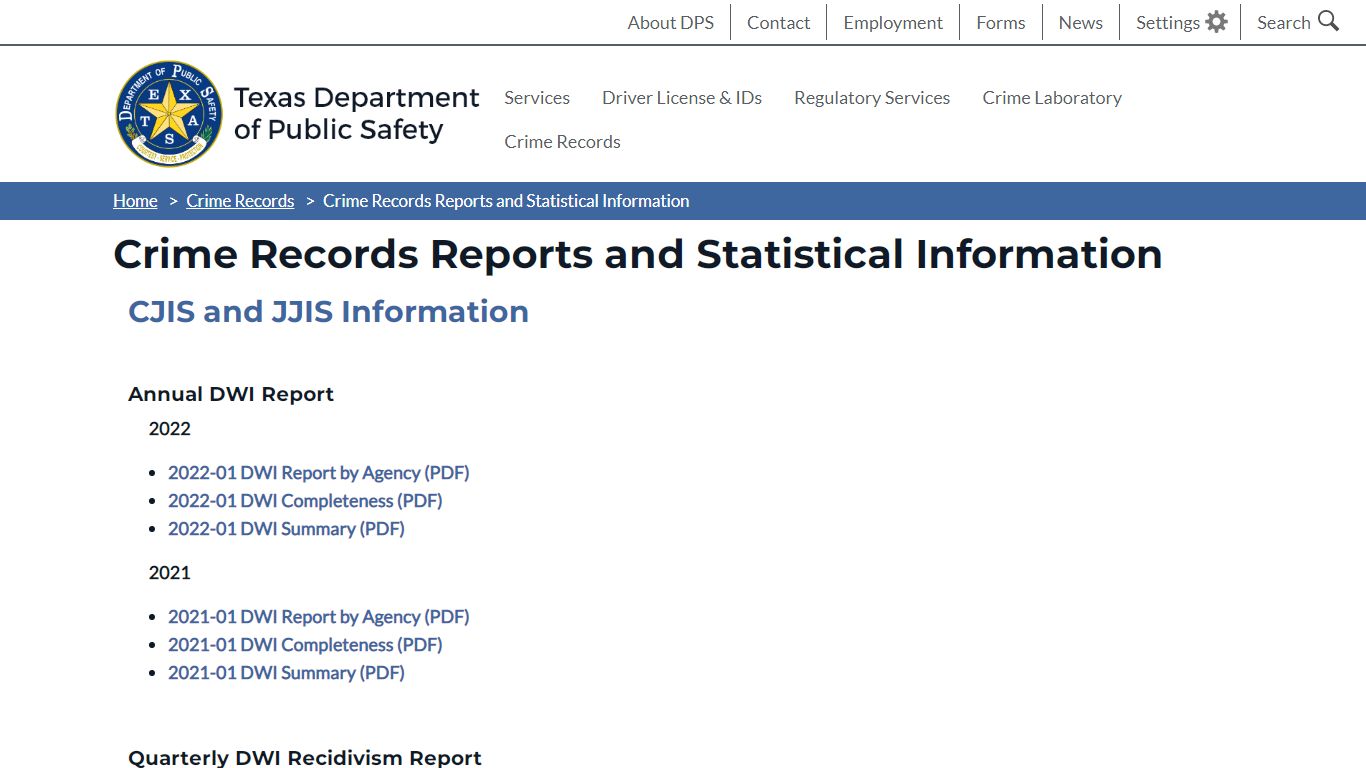Image resolution: width=1366 pixels, height=768 pixels.
Task: Open 2022-01 DWI Summary PDF
Action: coord(286,528)
